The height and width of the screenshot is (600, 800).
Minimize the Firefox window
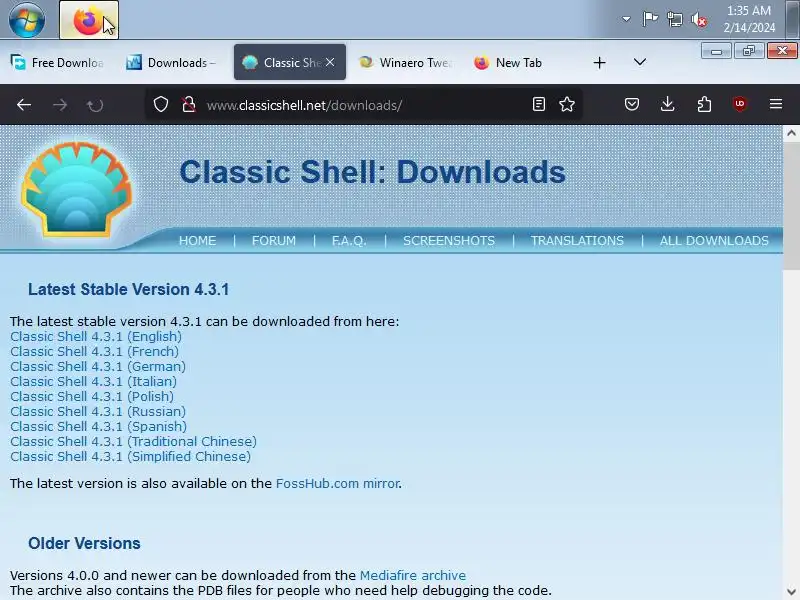(716, 51)
